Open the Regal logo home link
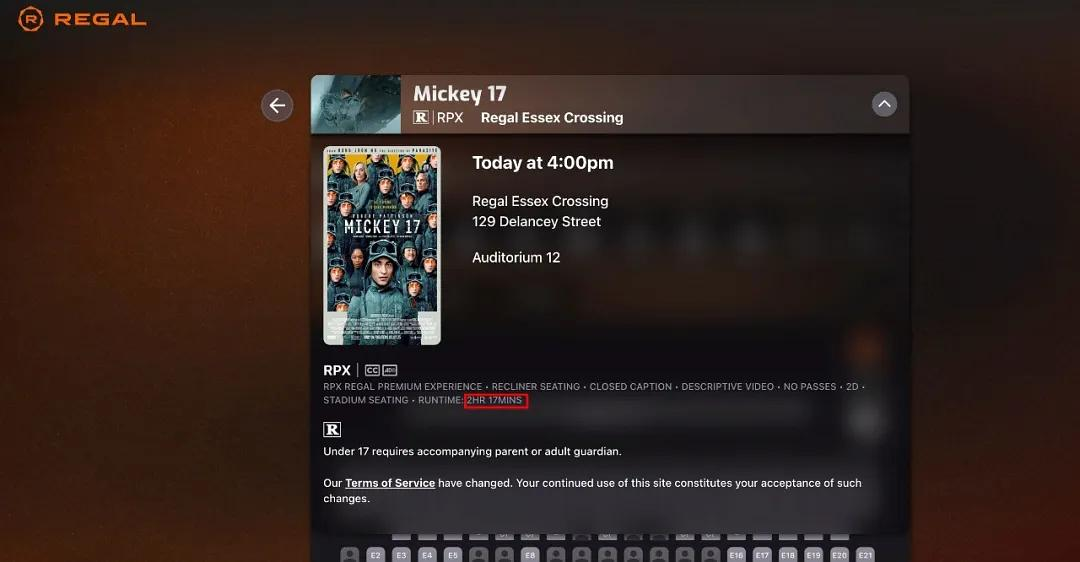The width and height of the screenshot is (1080, 562). click(x=82, y=19)
